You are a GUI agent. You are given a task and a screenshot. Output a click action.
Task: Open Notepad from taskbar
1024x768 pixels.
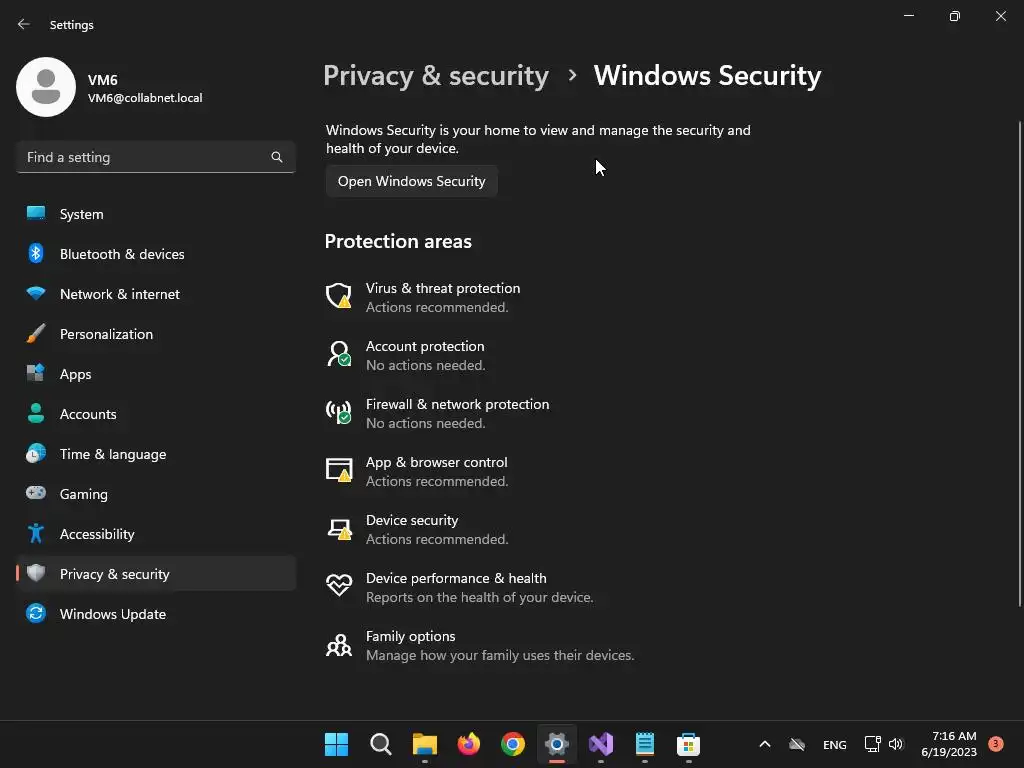pos(645,744)
